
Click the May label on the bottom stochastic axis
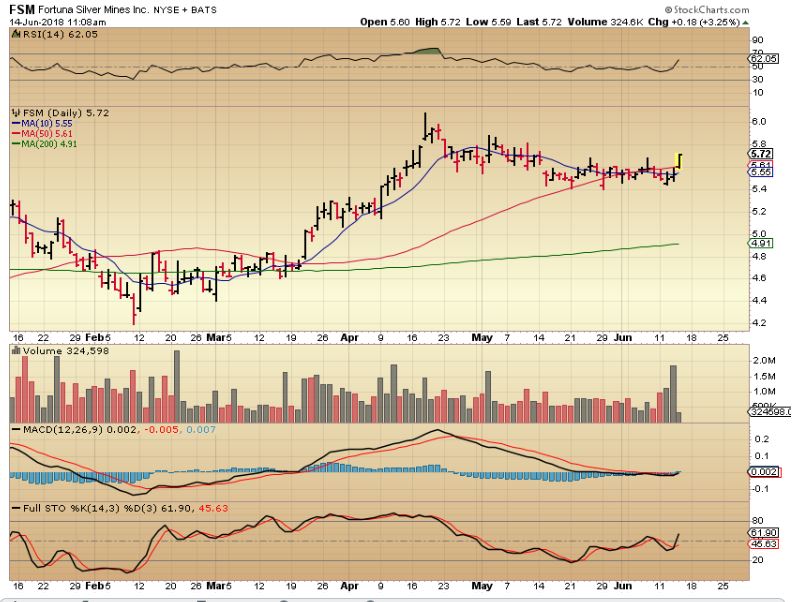[x=482, y=585]
